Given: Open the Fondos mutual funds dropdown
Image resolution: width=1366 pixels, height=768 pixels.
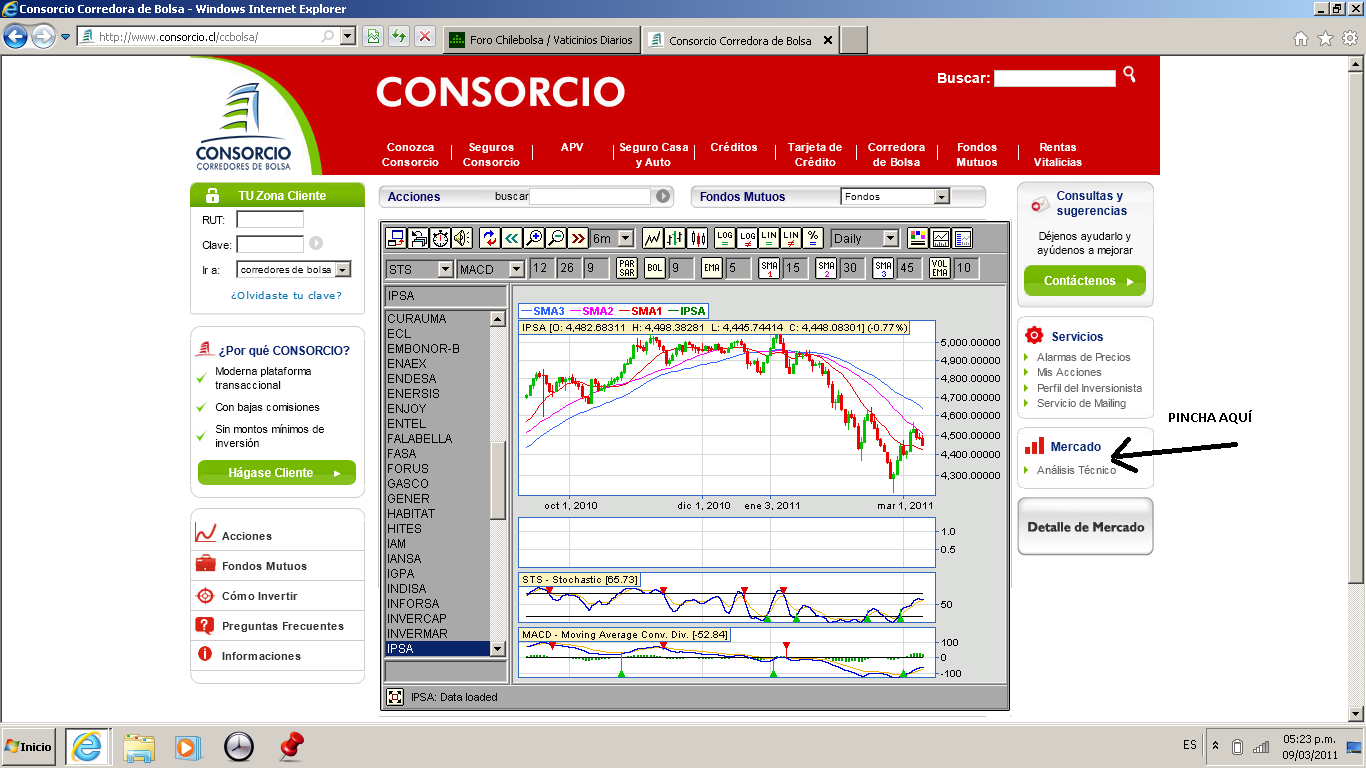Looking at the screenshot, I should 894,197.
